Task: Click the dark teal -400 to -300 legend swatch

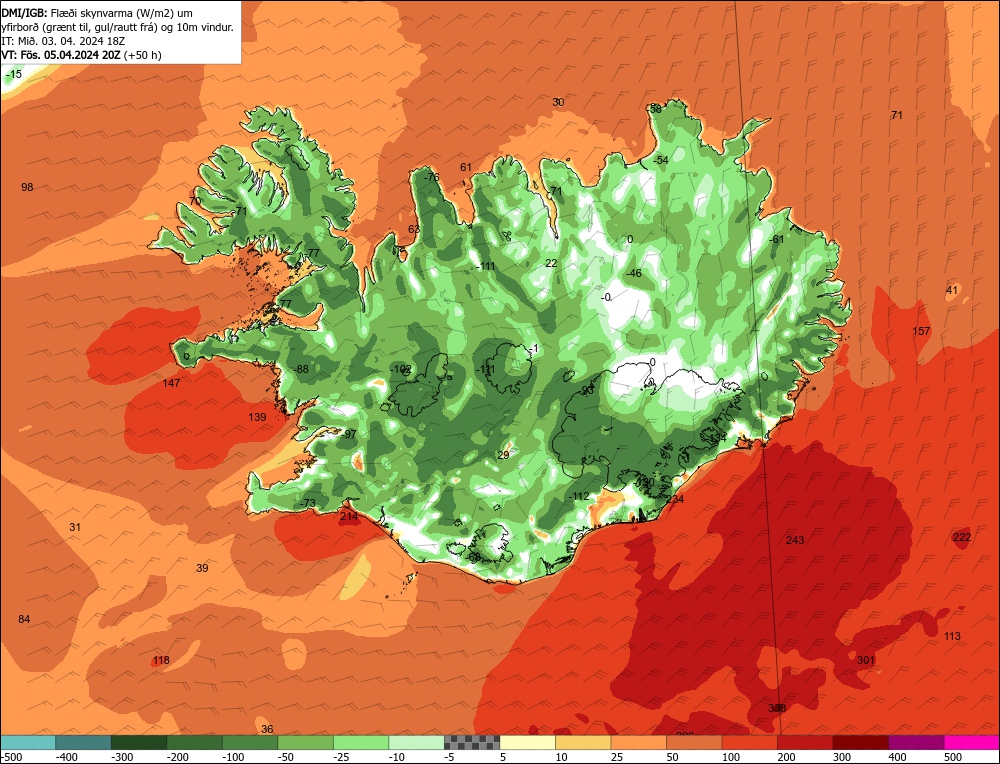Action: click(83, 742)
